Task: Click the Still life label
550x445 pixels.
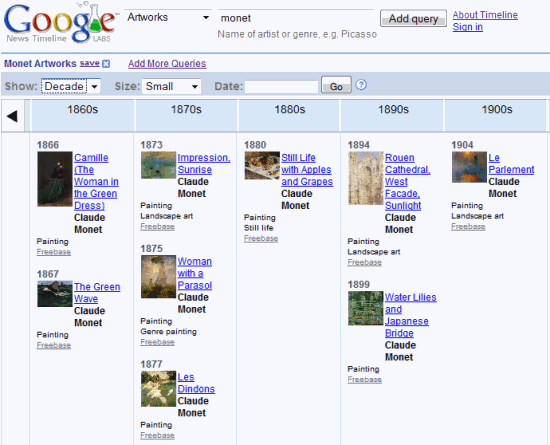Action: click(259, 228)
